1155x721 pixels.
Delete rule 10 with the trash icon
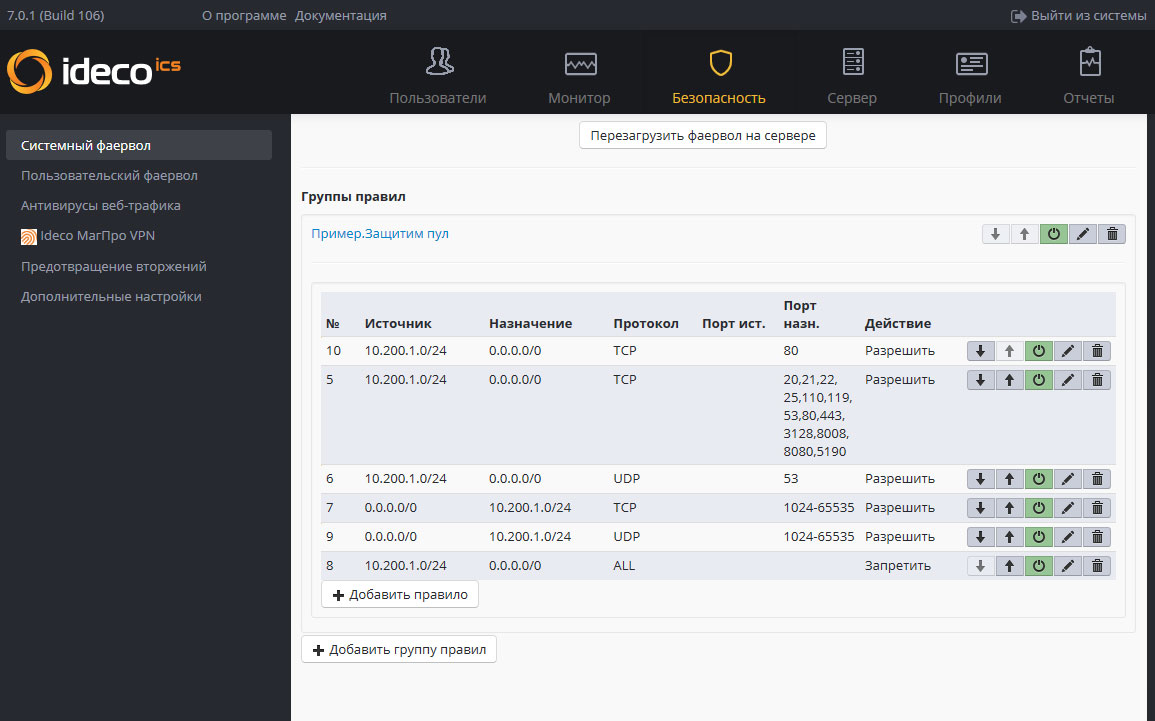1097,351
